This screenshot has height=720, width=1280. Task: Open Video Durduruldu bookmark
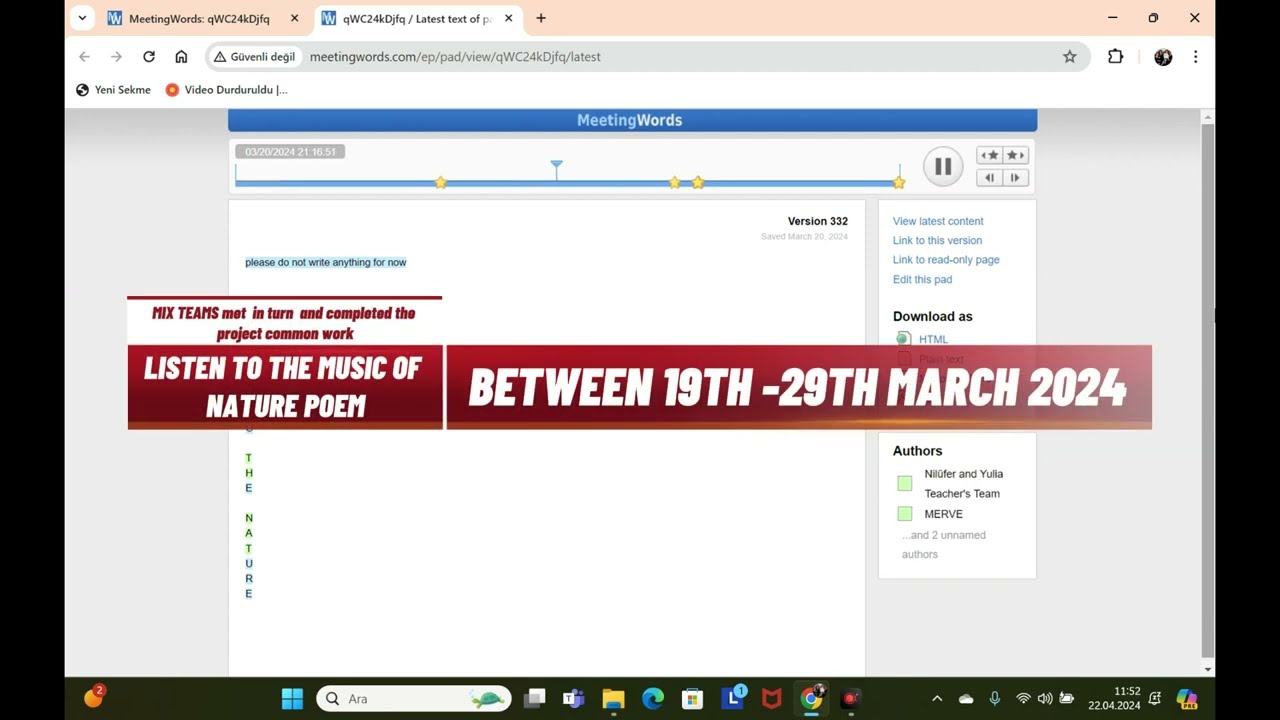227,90
